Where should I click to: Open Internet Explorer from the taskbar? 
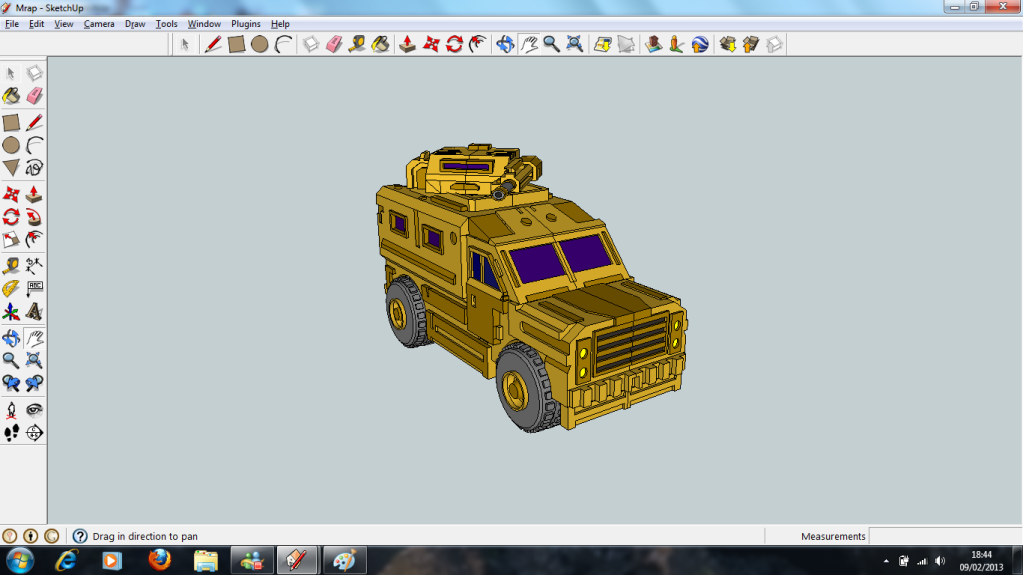66,561
